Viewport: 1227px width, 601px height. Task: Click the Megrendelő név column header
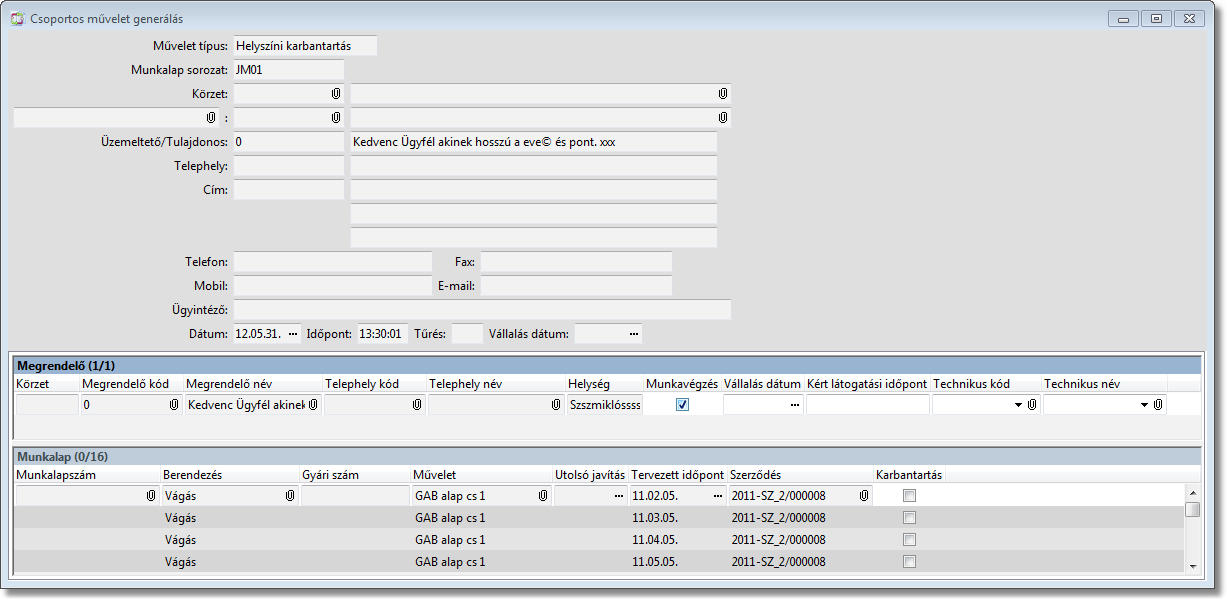click(x=253, y=384)
